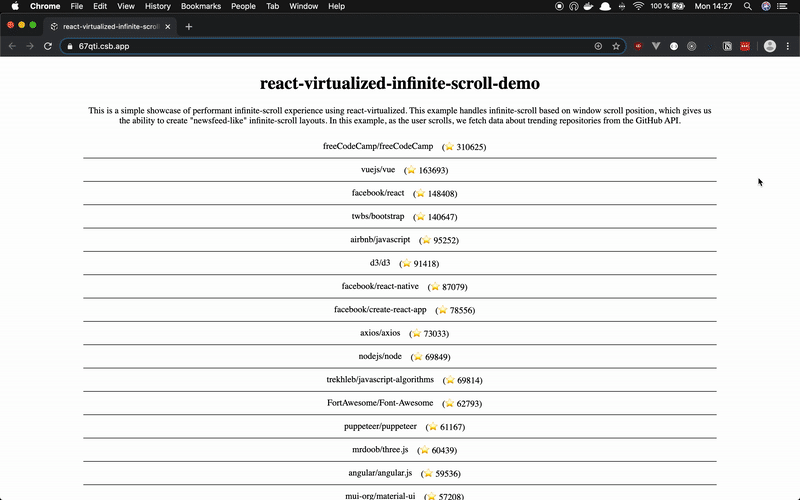Reload the page with the refresh icon
The width and height of the screenshot is (800, 500).
[47, 46]
